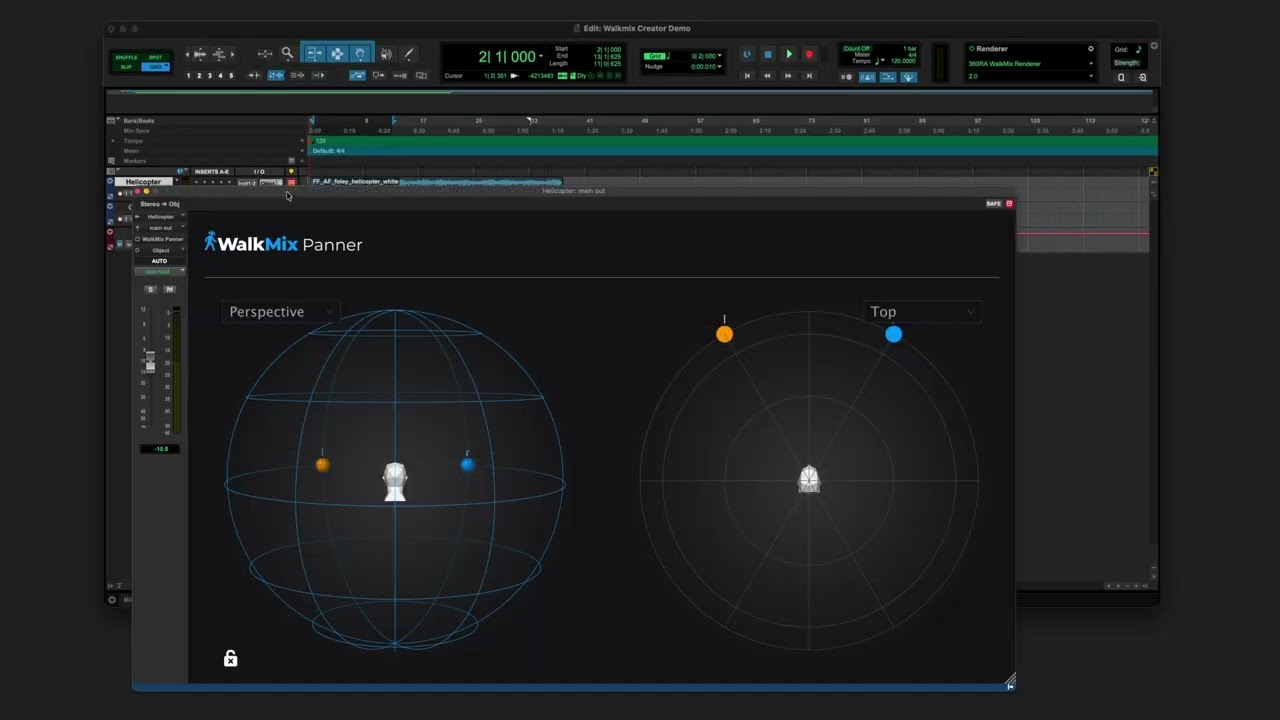The height and width of the screenshot is (720, 1280).
Task: Enable Shuffle edit mode
Action: [126, 57]
